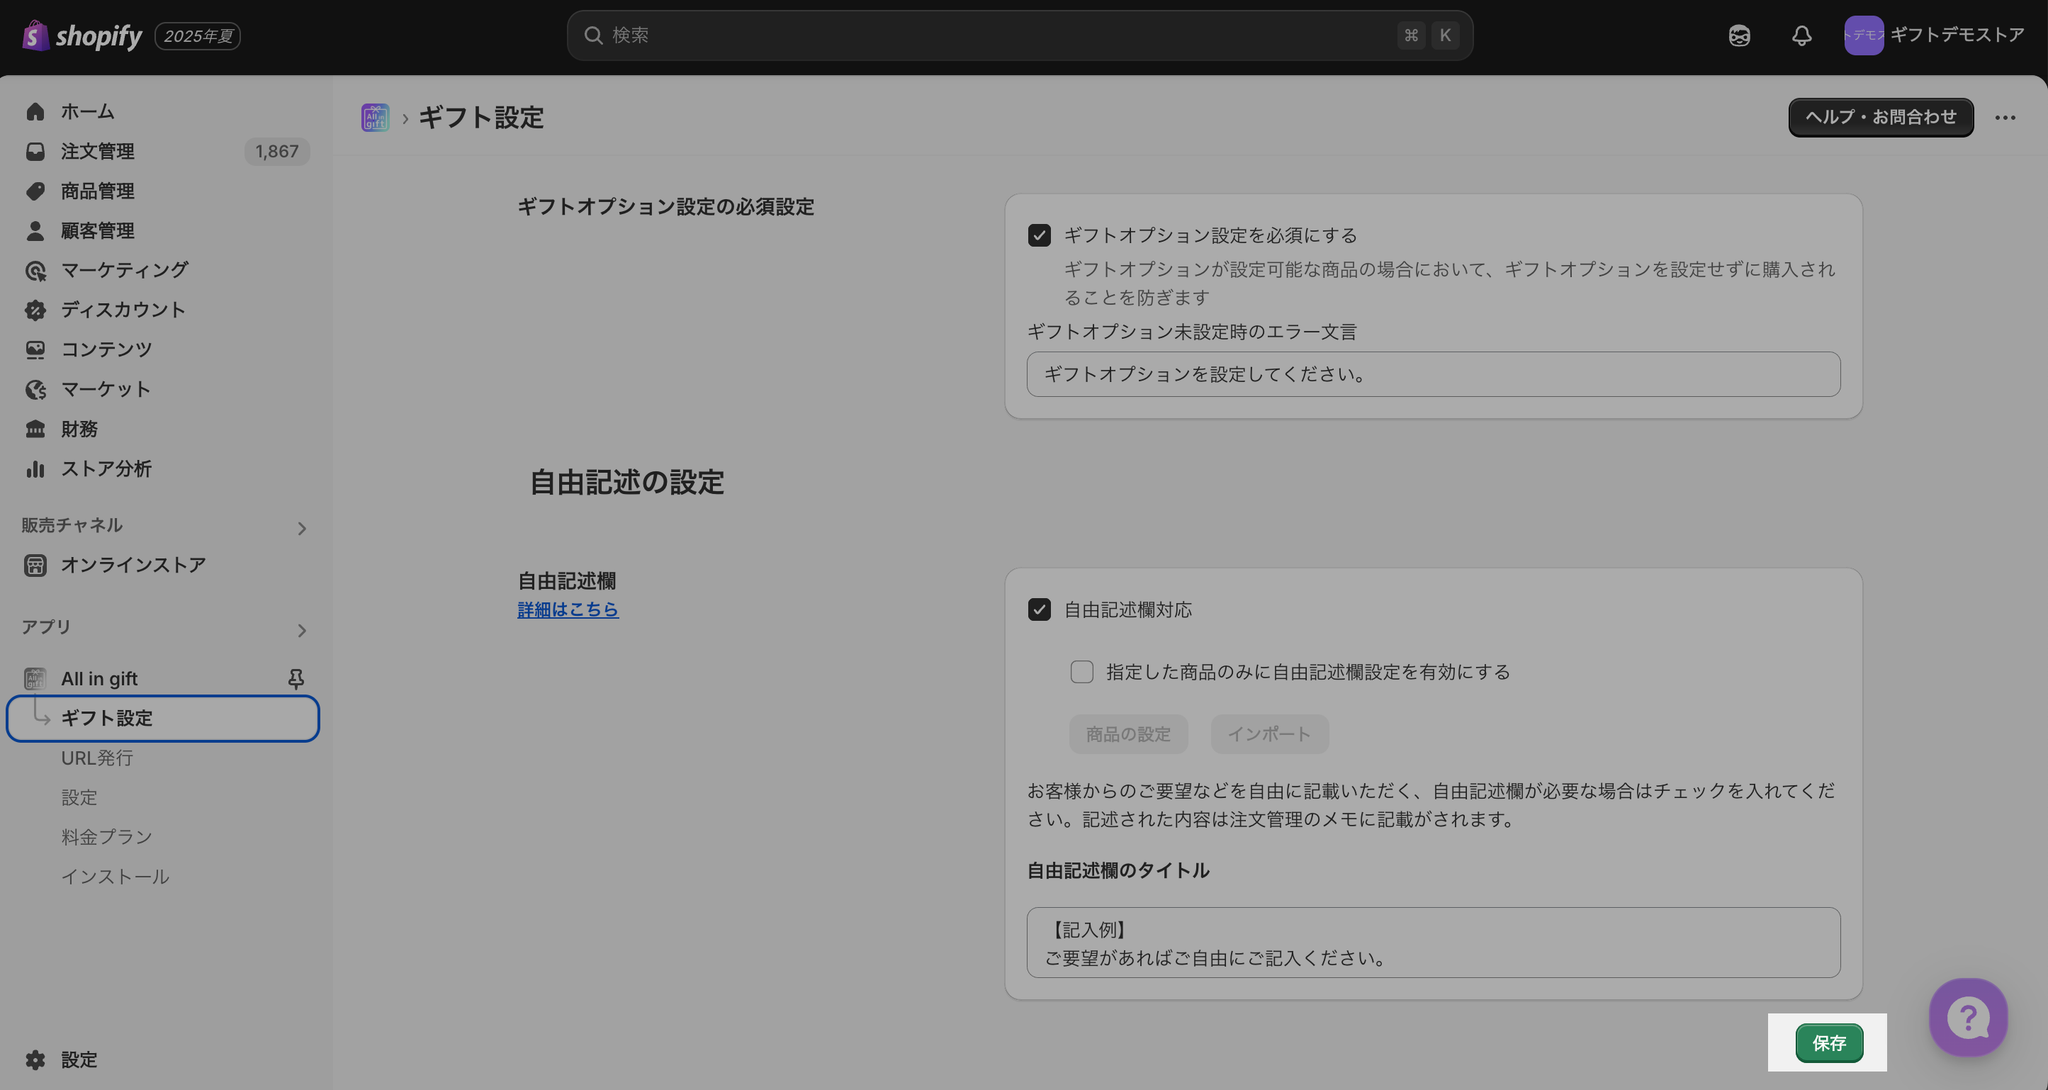Toggle the 自由記述欄対応 checkbox
Image resolution: width=2048 pixels, height=1090 pixels.
tap(1039, 610)
